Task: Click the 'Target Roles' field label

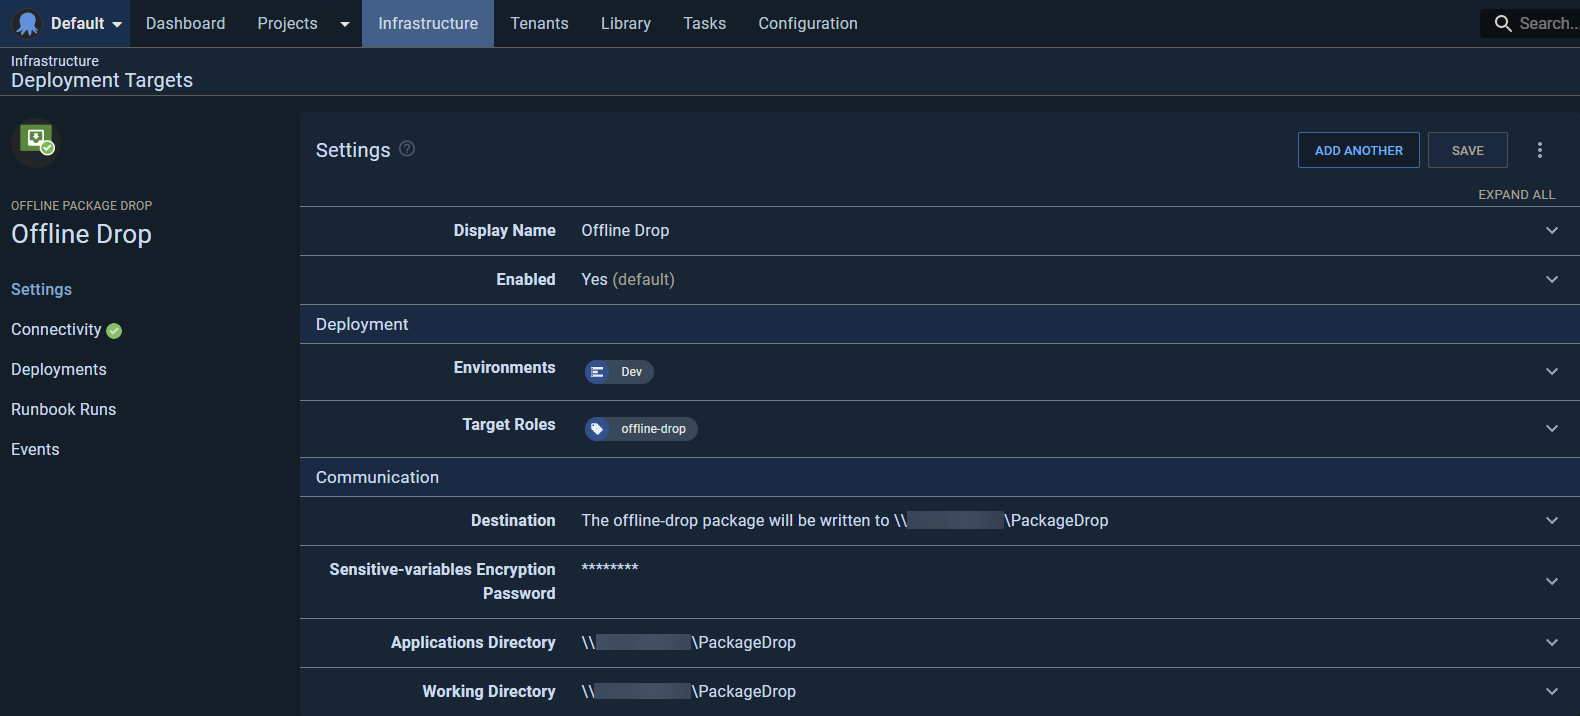Action: point(508,425)
